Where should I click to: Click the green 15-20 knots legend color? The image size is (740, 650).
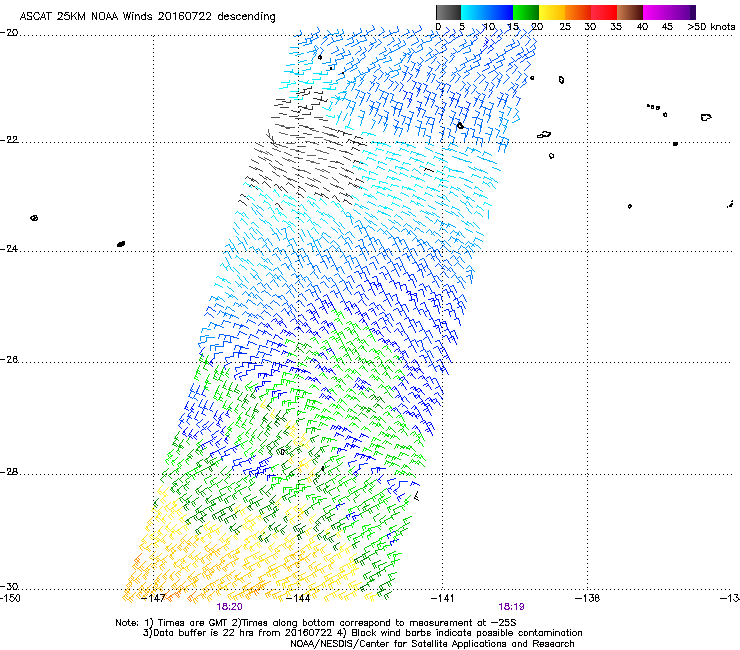pos(526,12)
